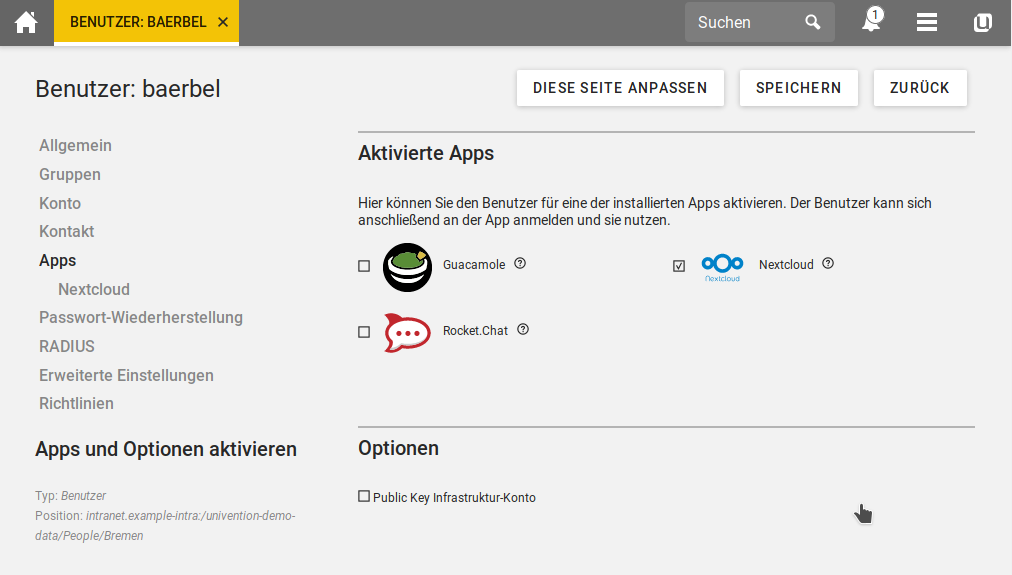Enable the Rocket.Chat app checkbox
Viewport: 1012px width, 575px height.
(364, 332)
